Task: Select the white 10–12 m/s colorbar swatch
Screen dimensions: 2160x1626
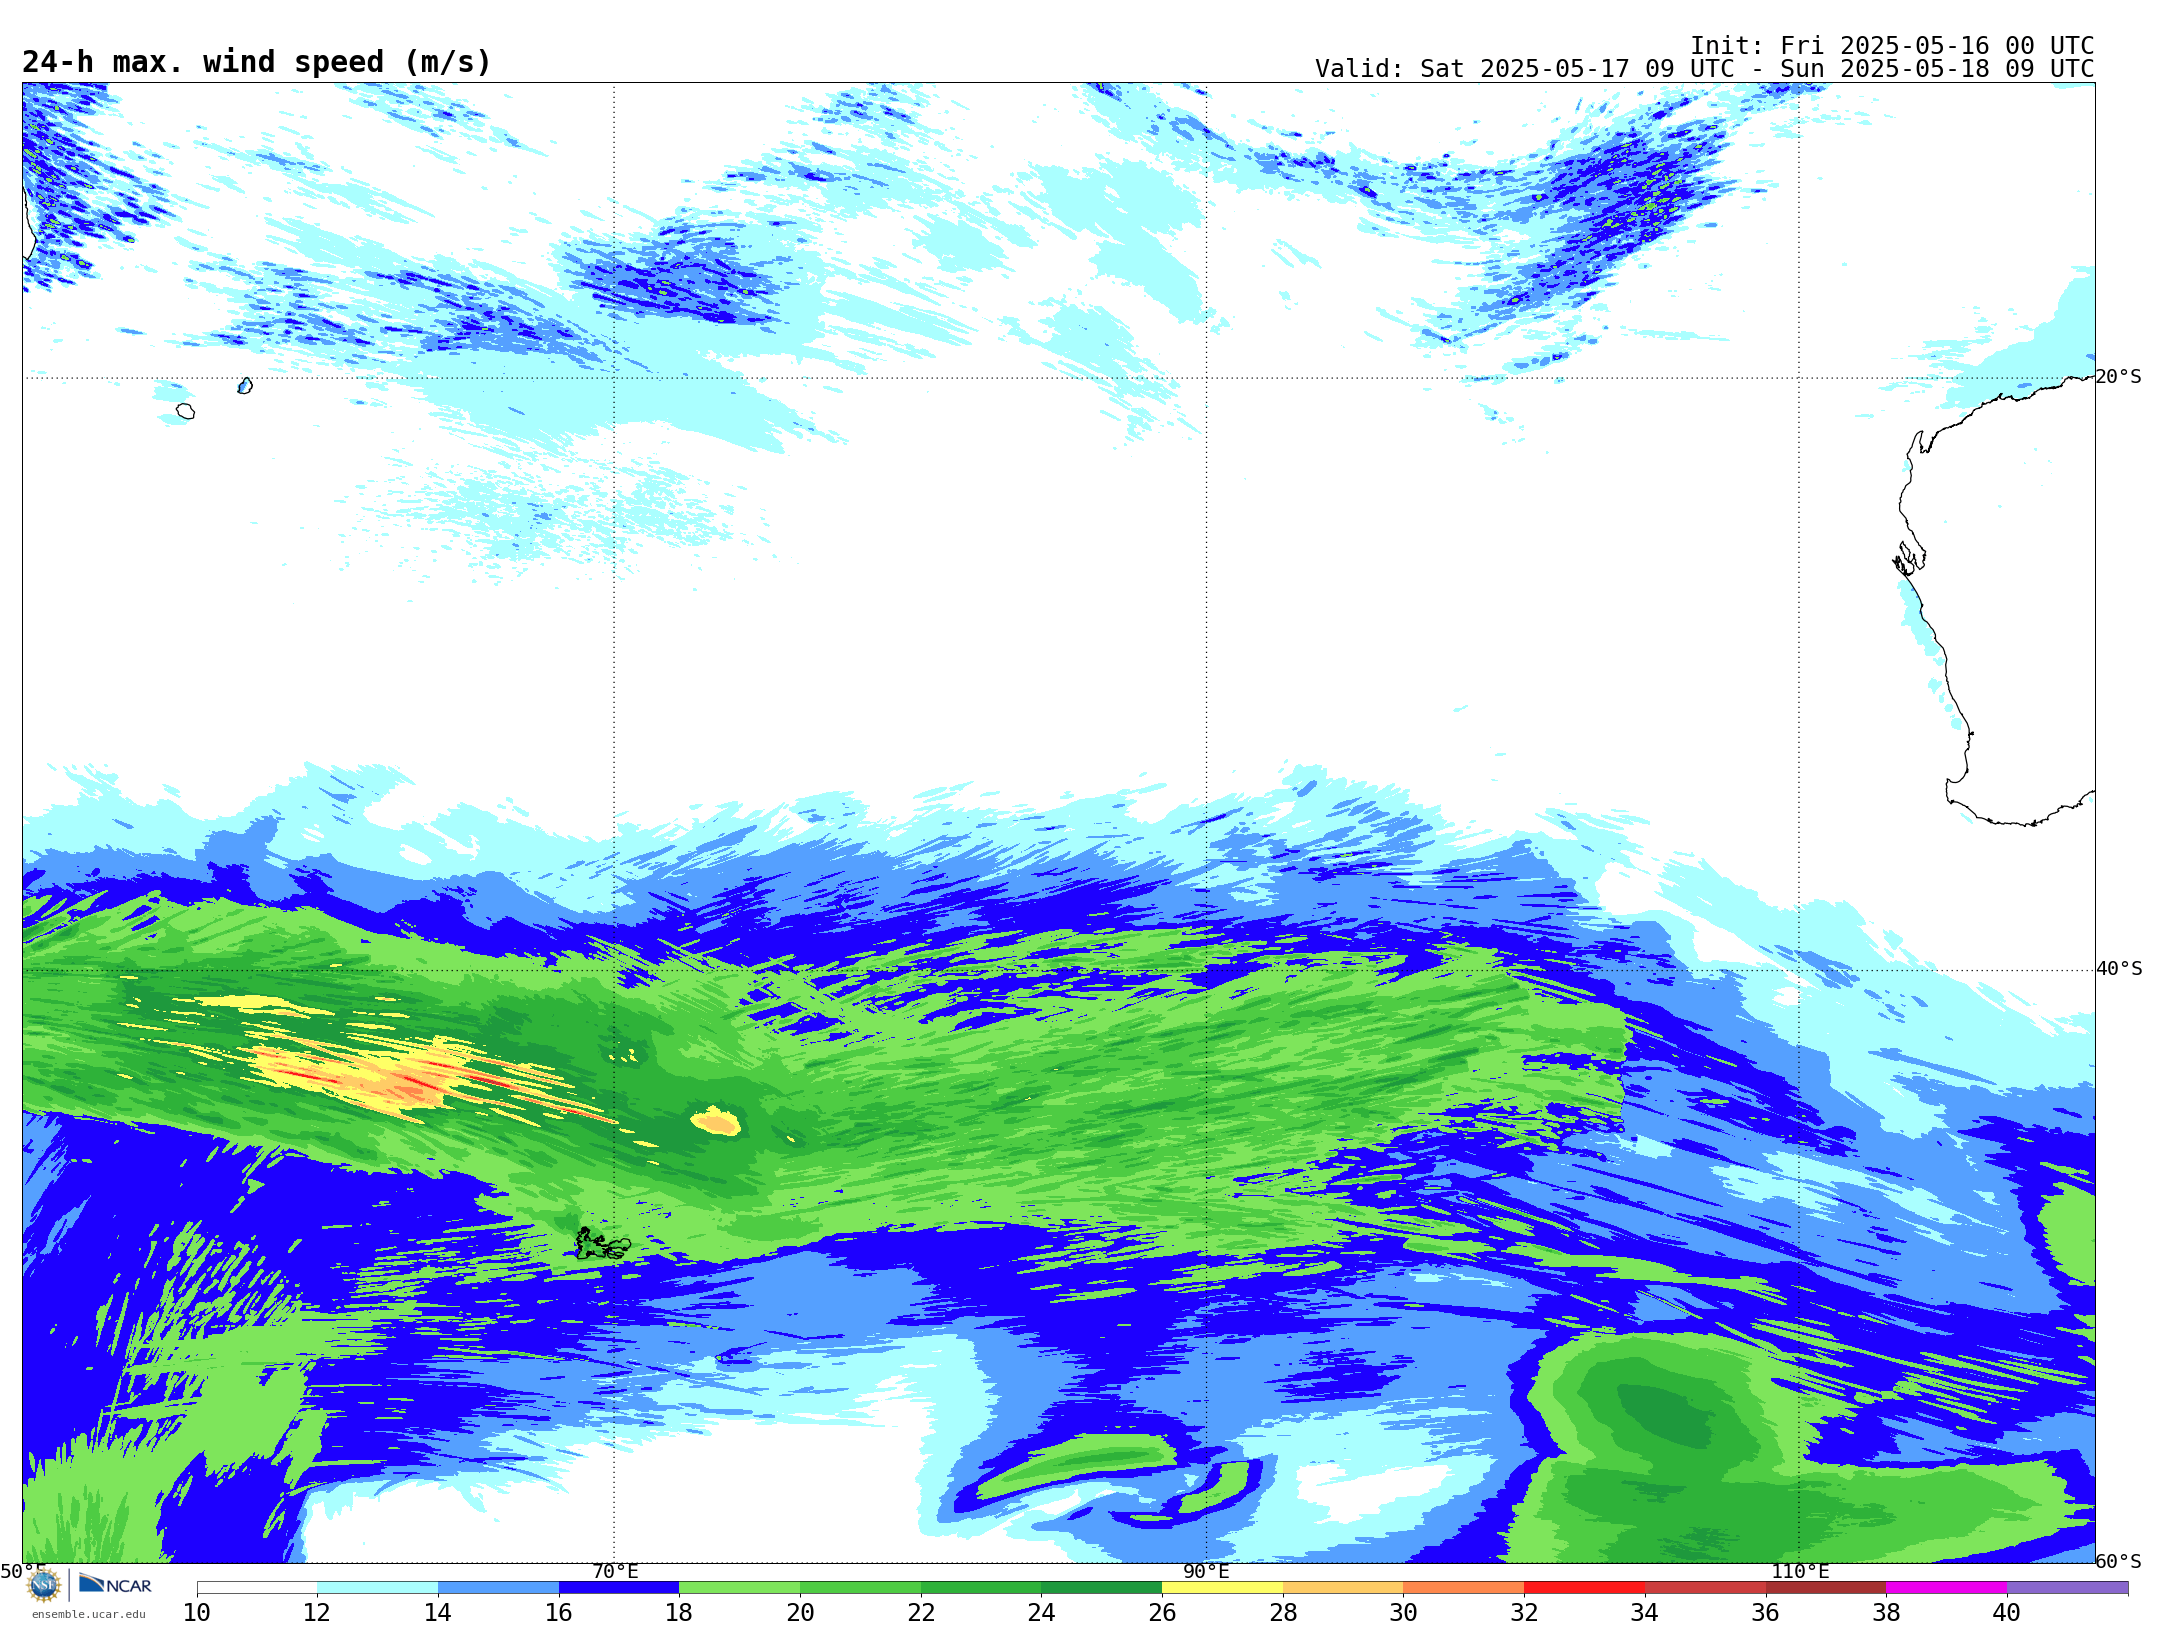Action: 257,1587
